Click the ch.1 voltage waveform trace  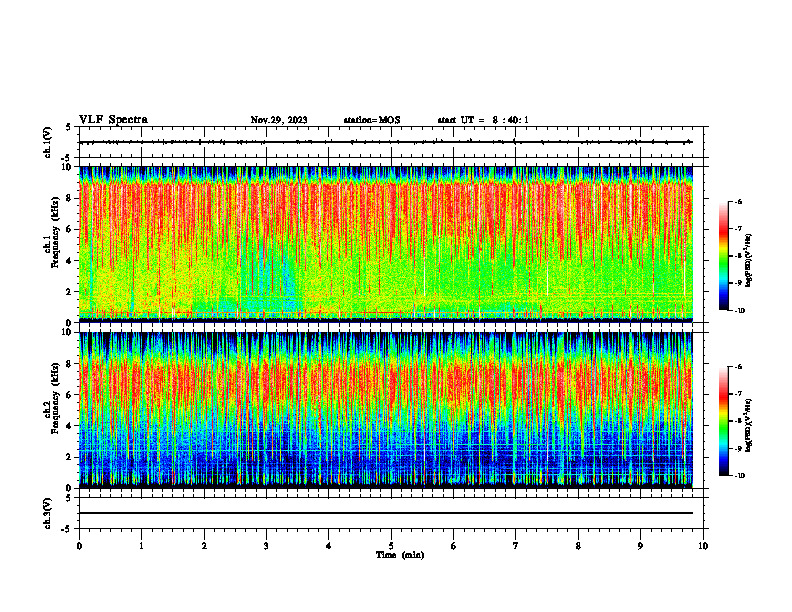[x=386, y=142]
